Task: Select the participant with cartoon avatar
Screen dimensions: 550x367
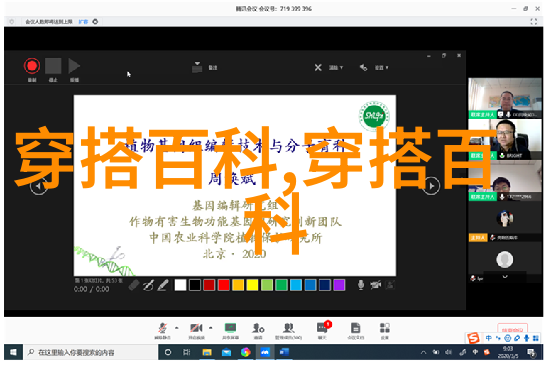Action: [x=505, y=222]
